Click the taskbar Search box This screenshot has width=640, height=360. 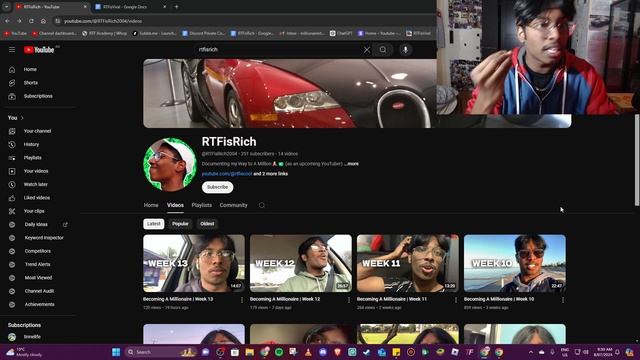160,352
